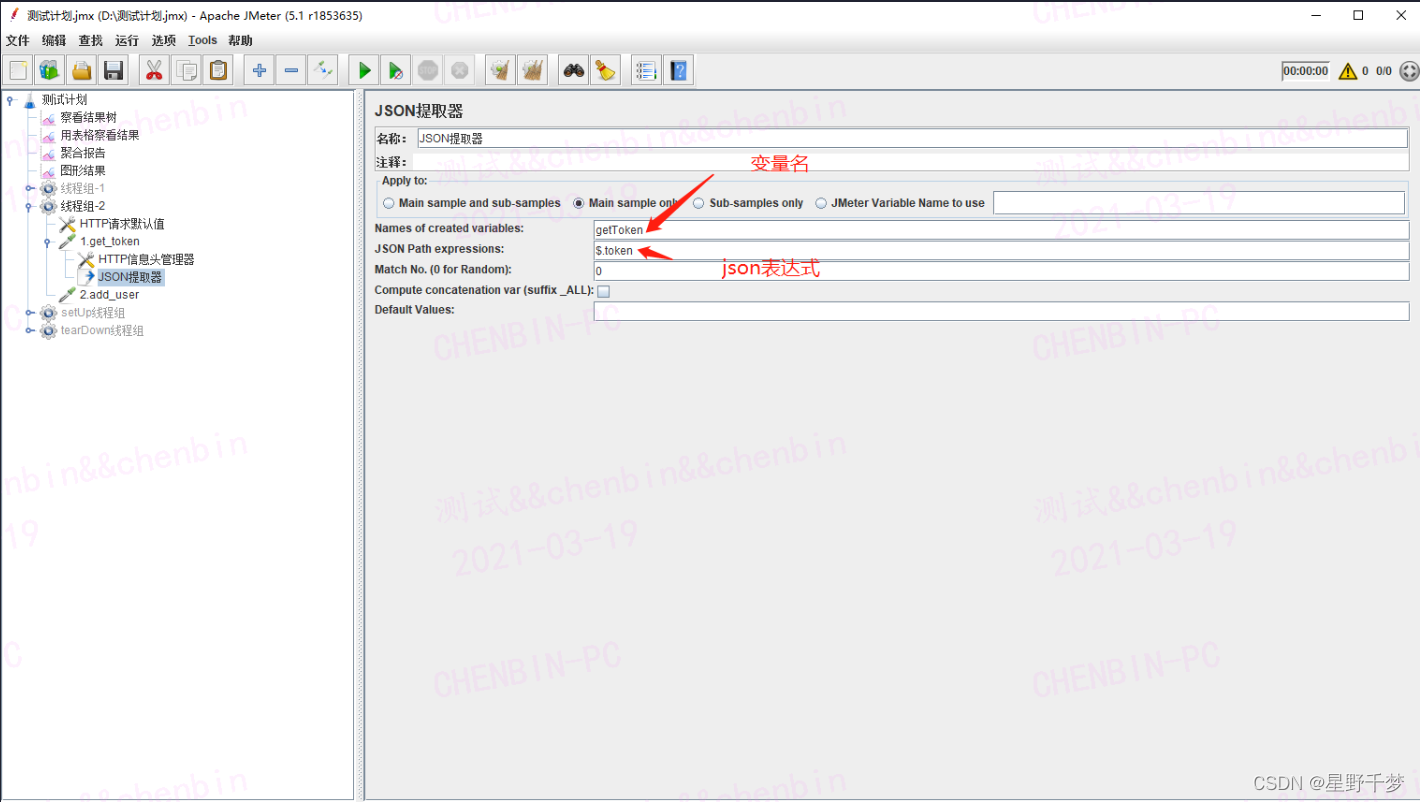The image size is (1420, 802).
Task: Click the Stop test icon
Action: 428,70
